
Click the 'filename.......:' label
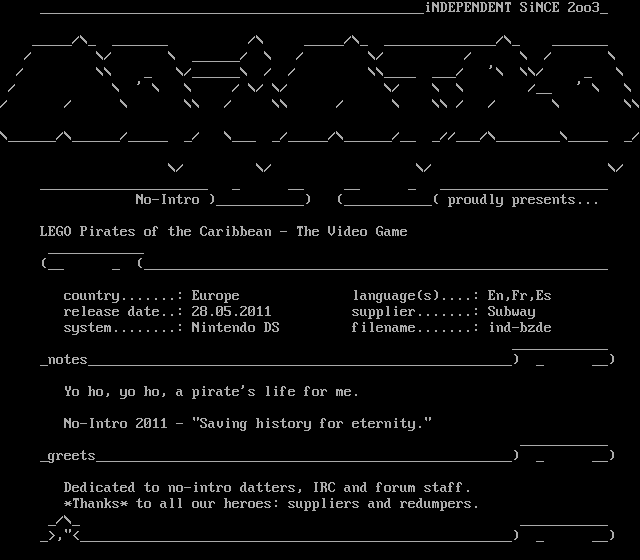coord(416,327)
